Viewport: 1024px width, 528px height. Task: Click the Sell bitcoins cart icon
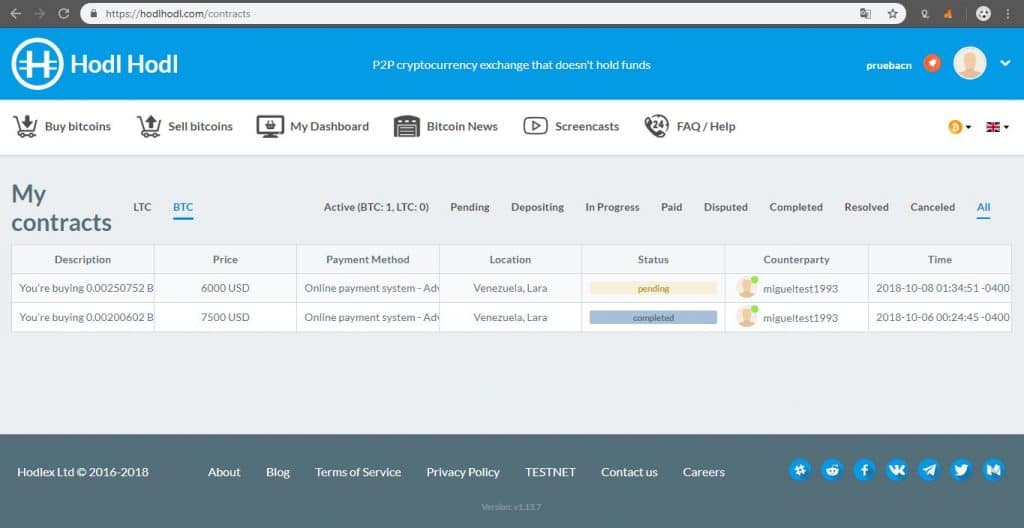coord(149,126)
